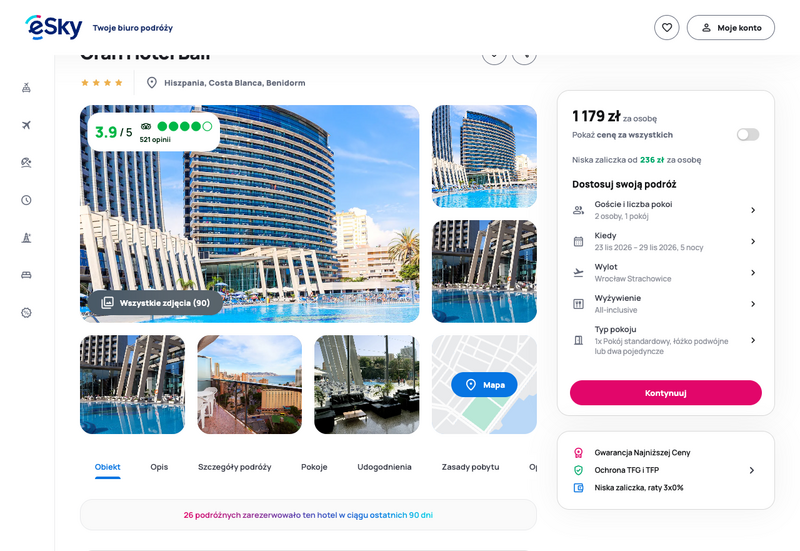Open flight plus hotel sidebar icon
This screenshot has height=551, width=800.
point(27,88)
